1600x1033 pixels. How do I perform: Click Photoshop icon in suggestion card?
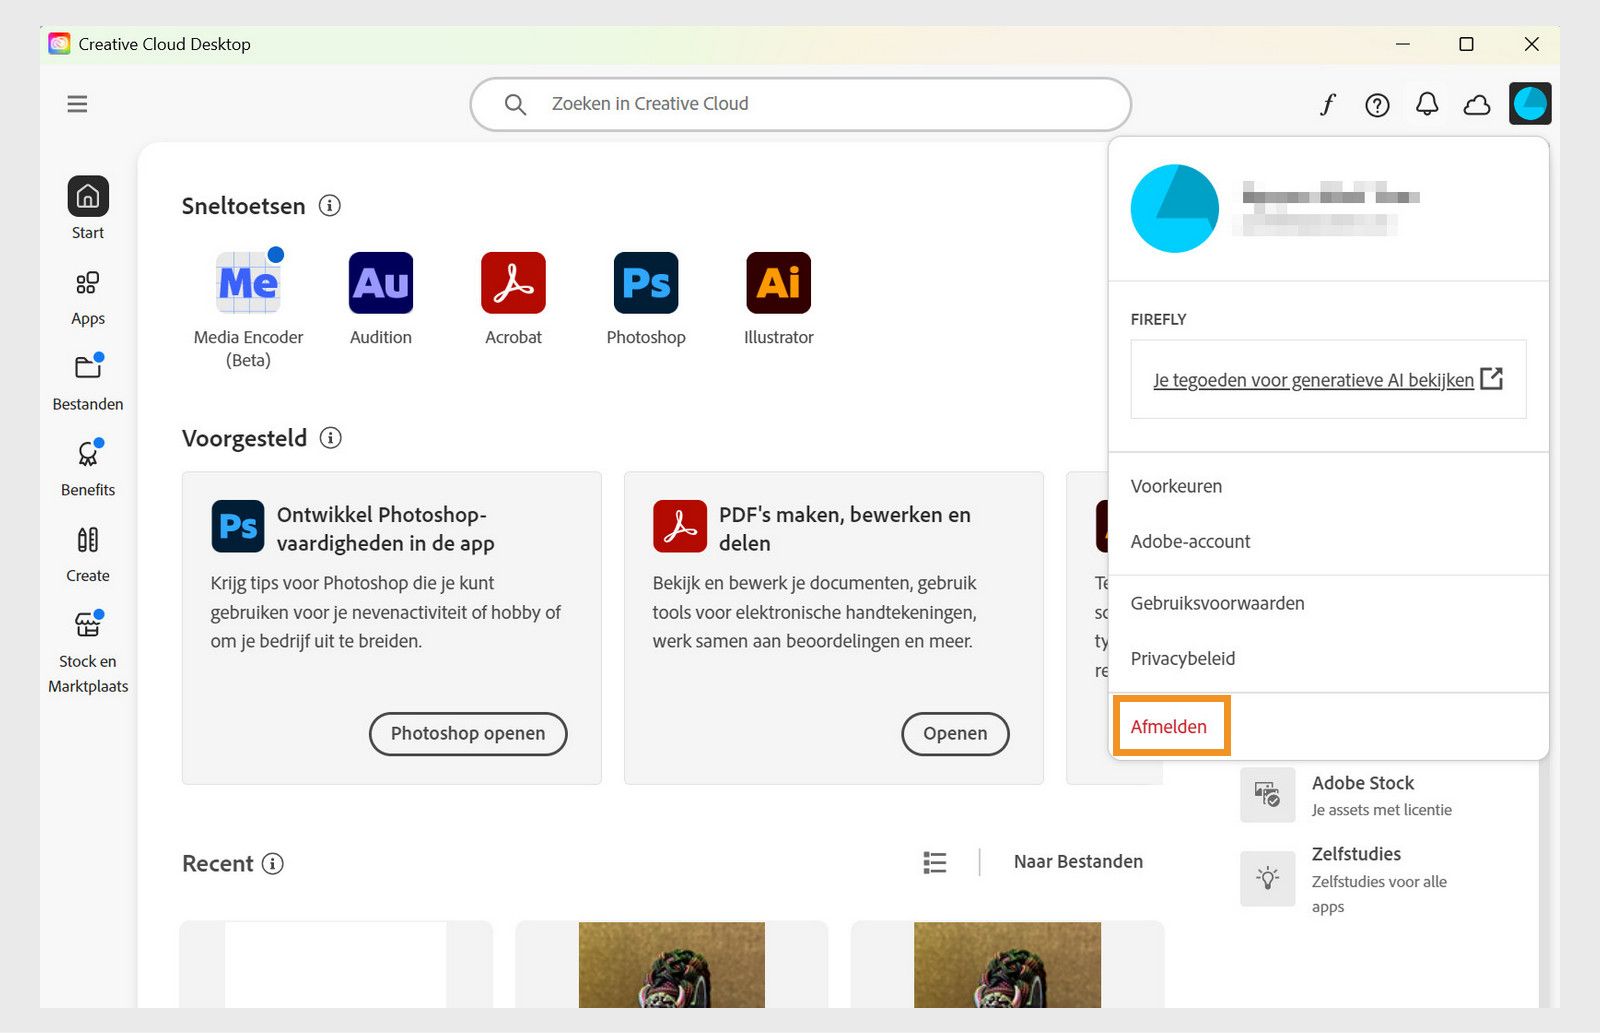[238, 526]
